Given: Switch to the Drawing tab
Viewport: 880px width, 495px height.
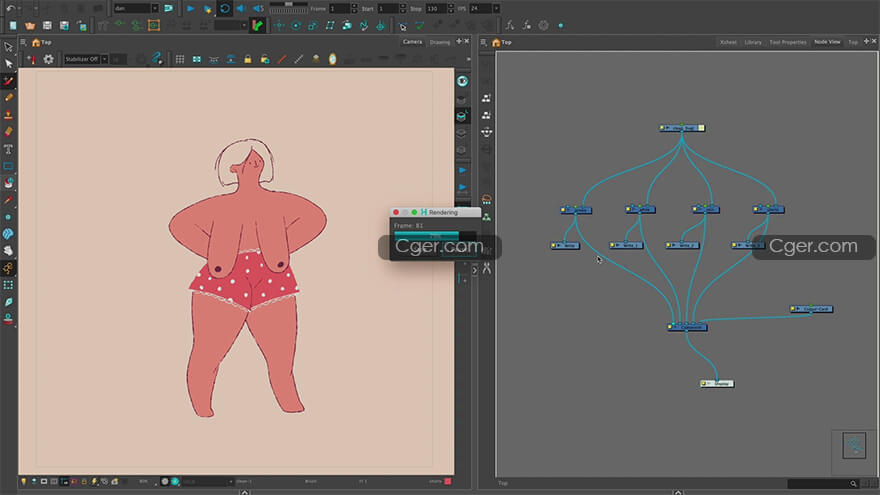Looking at the screenshot, I should point(440,42).
